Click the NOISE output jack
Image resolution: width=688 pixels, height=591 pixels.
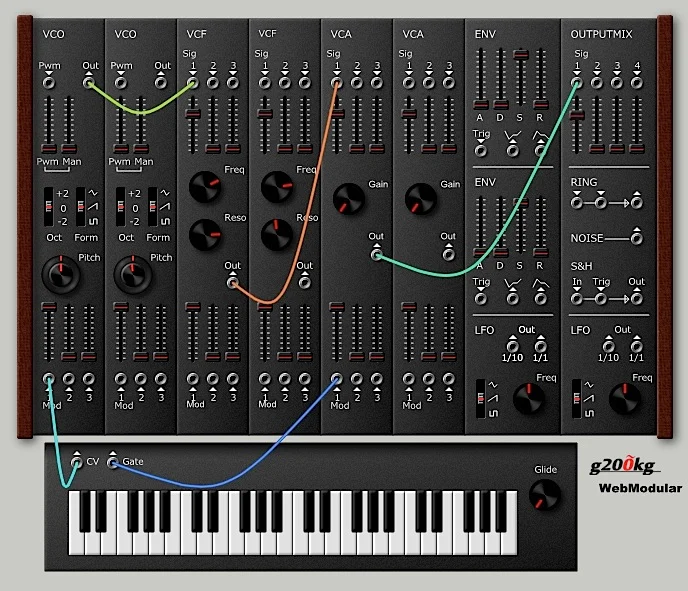pyautogui.click(x=637, y=238)
